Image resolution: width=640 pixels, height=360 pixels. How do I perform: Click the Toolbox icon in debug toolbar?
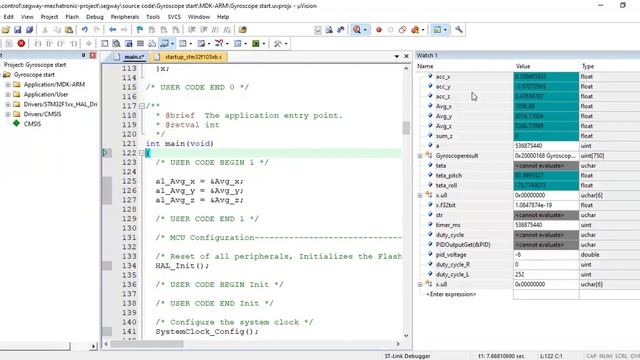[278, 43]
